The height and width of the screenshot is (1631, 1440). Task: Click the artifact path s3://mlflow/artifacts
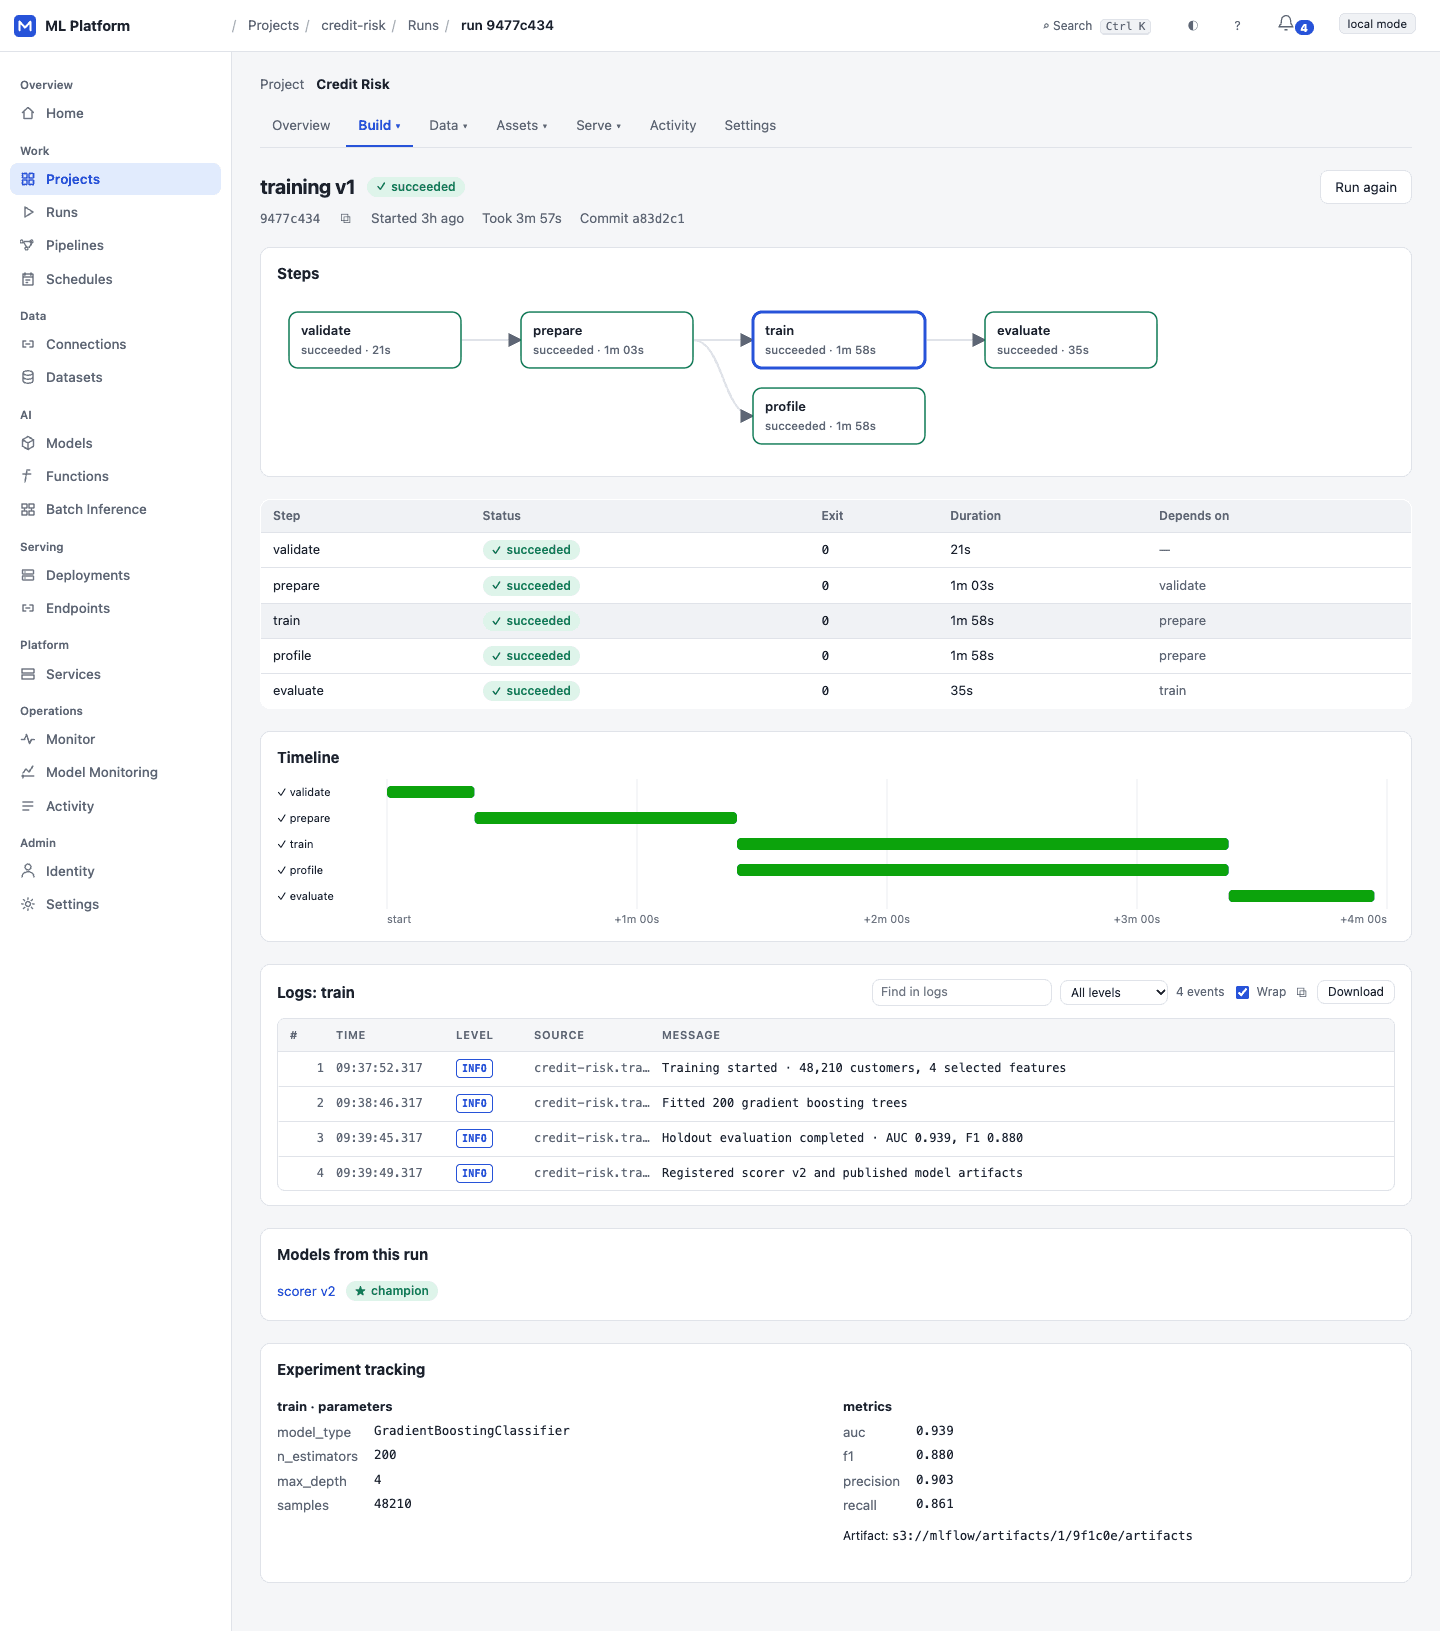[1042, 1536]
